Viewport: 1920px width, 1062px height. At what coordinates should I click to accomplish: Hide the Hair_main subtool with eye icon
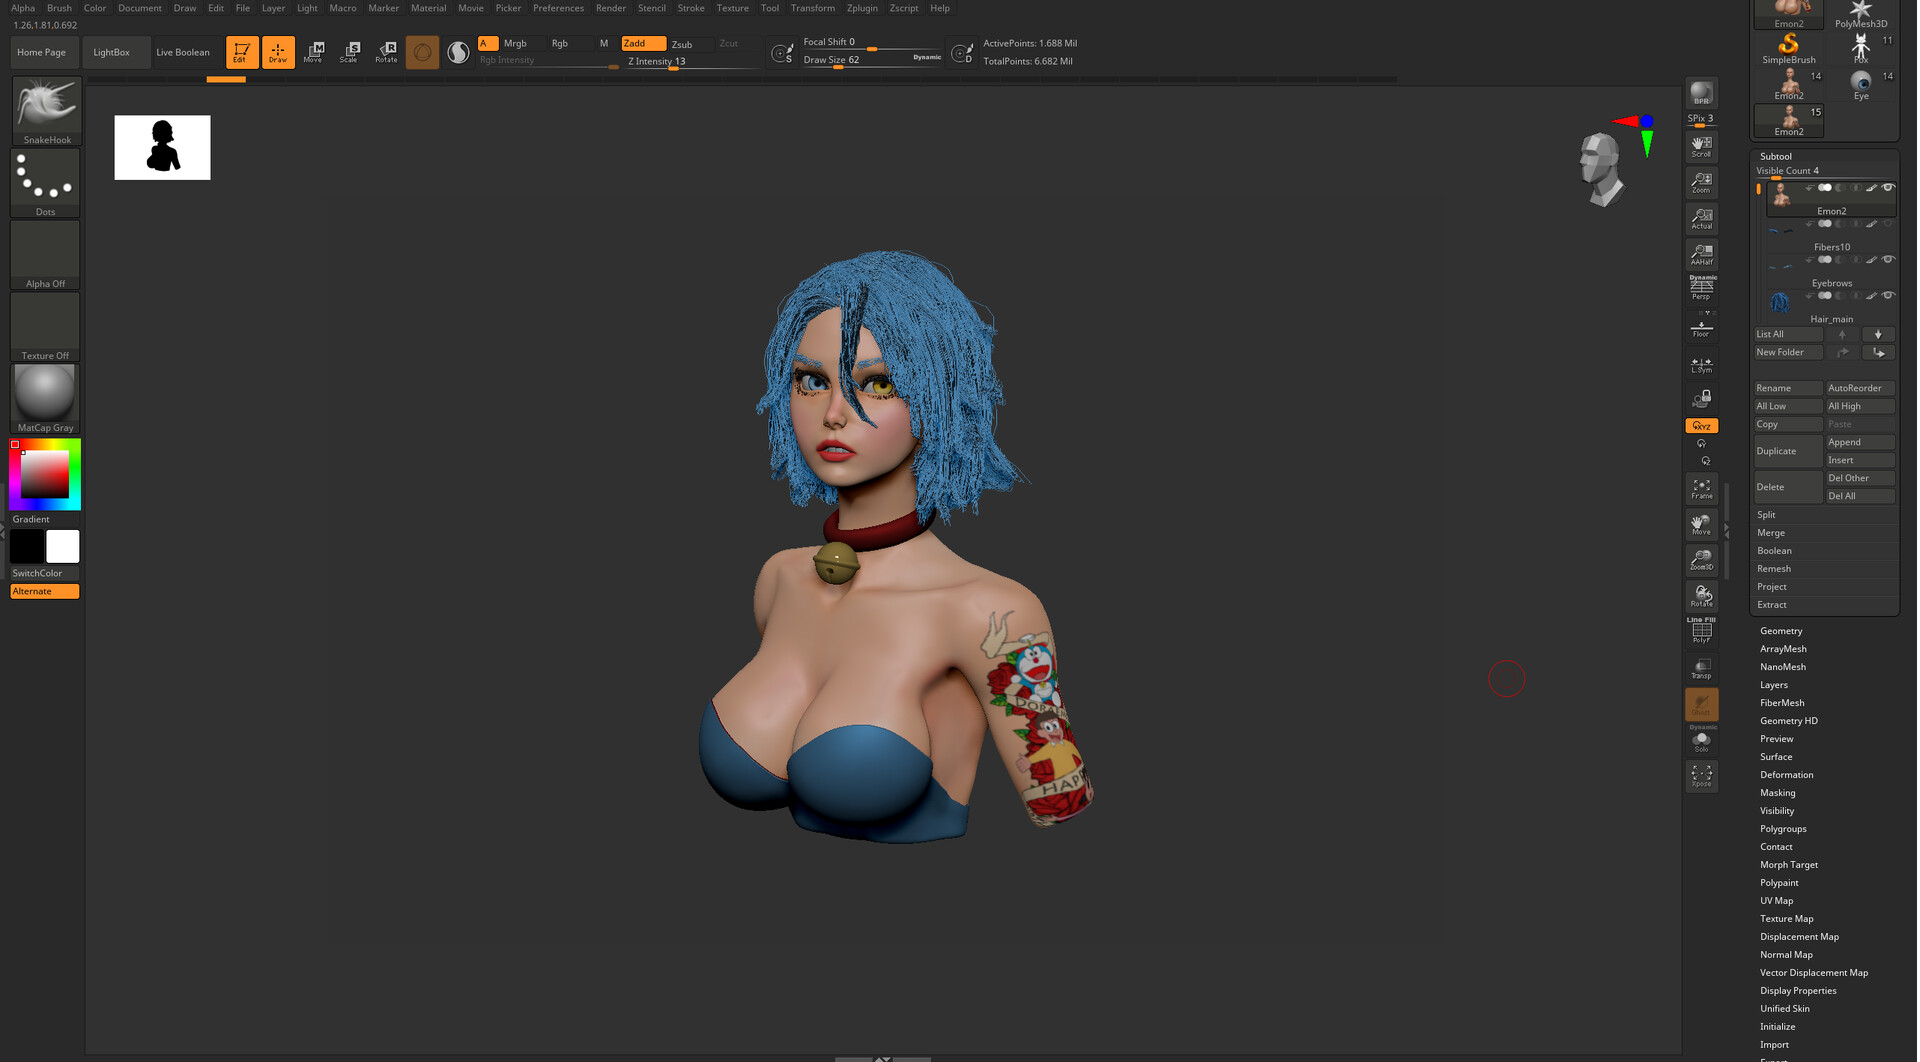coord(1888,296)
